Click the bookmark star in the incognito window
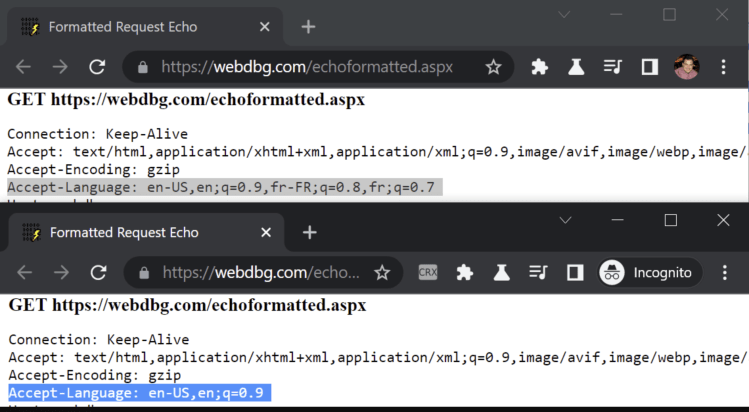This screenshot has height=412, width=749. click(x=382, y=272)
